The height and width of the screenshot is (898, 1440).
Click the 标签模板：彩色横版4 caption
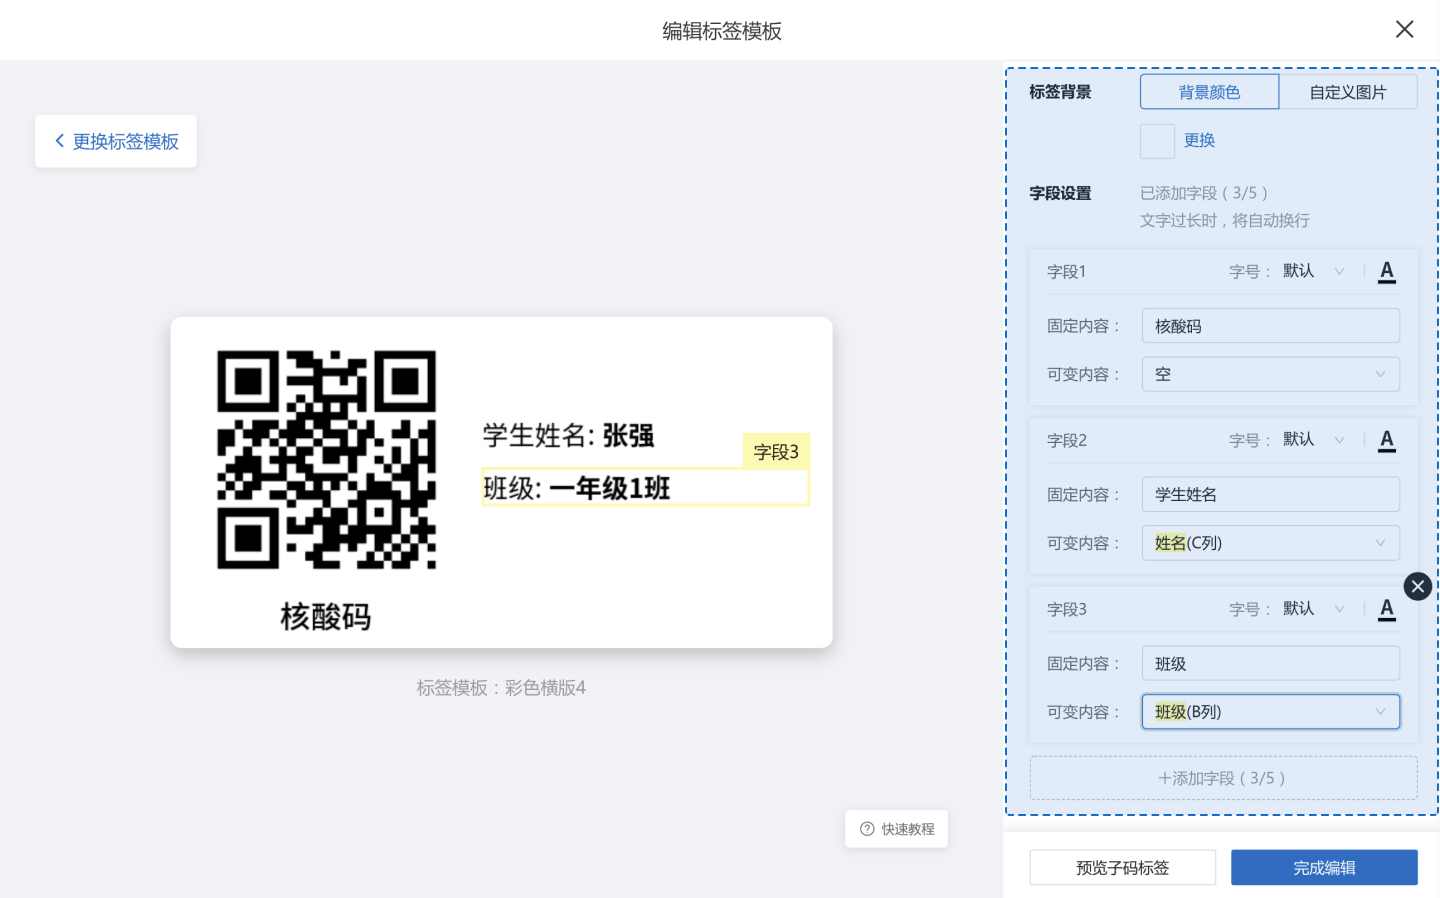click(x=501, y=688)
